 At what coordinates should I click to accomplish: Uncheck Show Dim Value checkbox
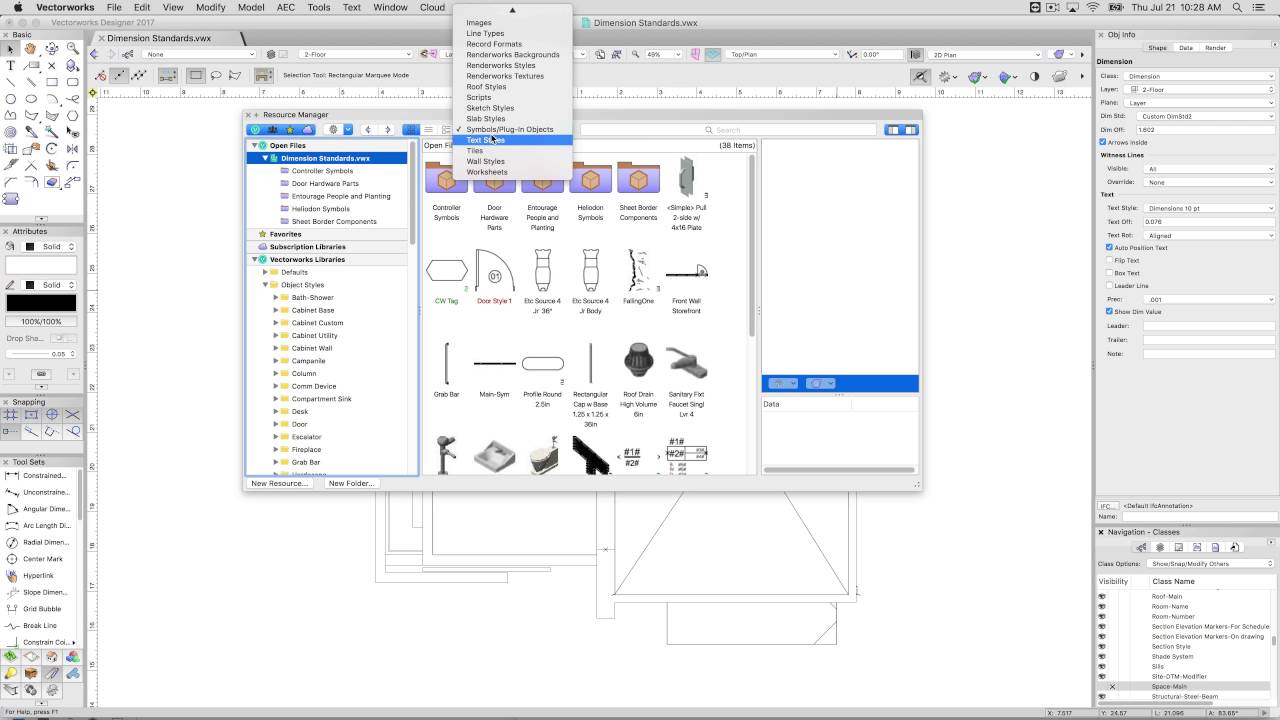[1109, 312]
